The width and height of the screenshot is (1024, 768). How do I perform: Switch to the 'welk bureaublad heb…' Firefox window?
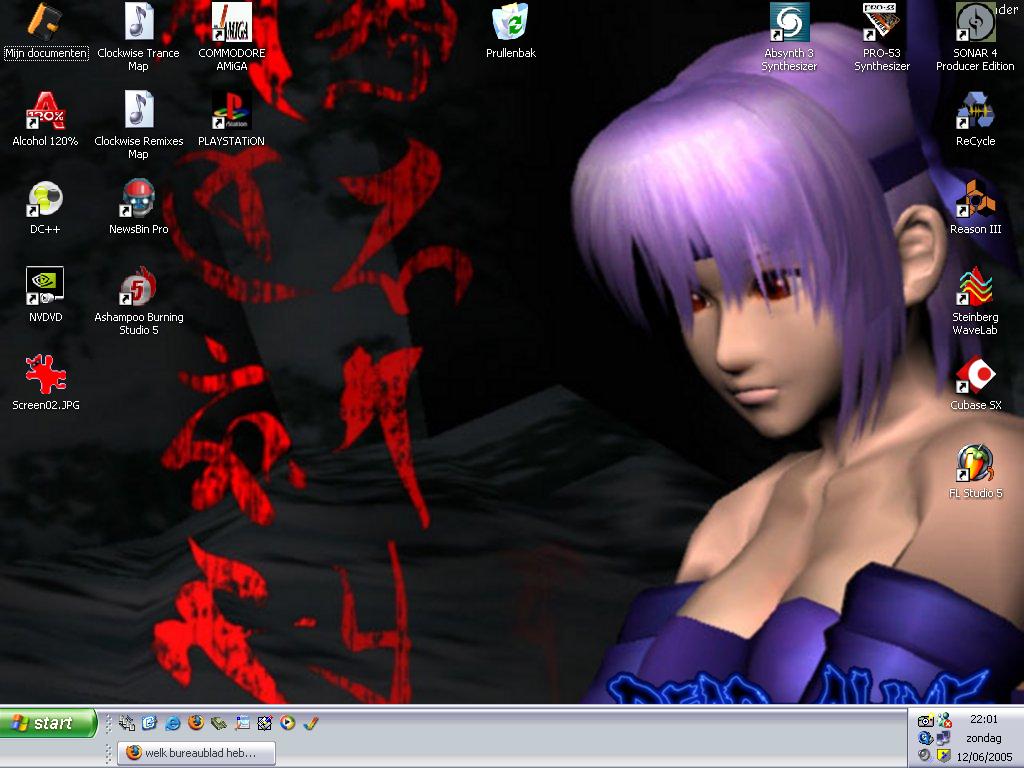(x=196, y=753)
